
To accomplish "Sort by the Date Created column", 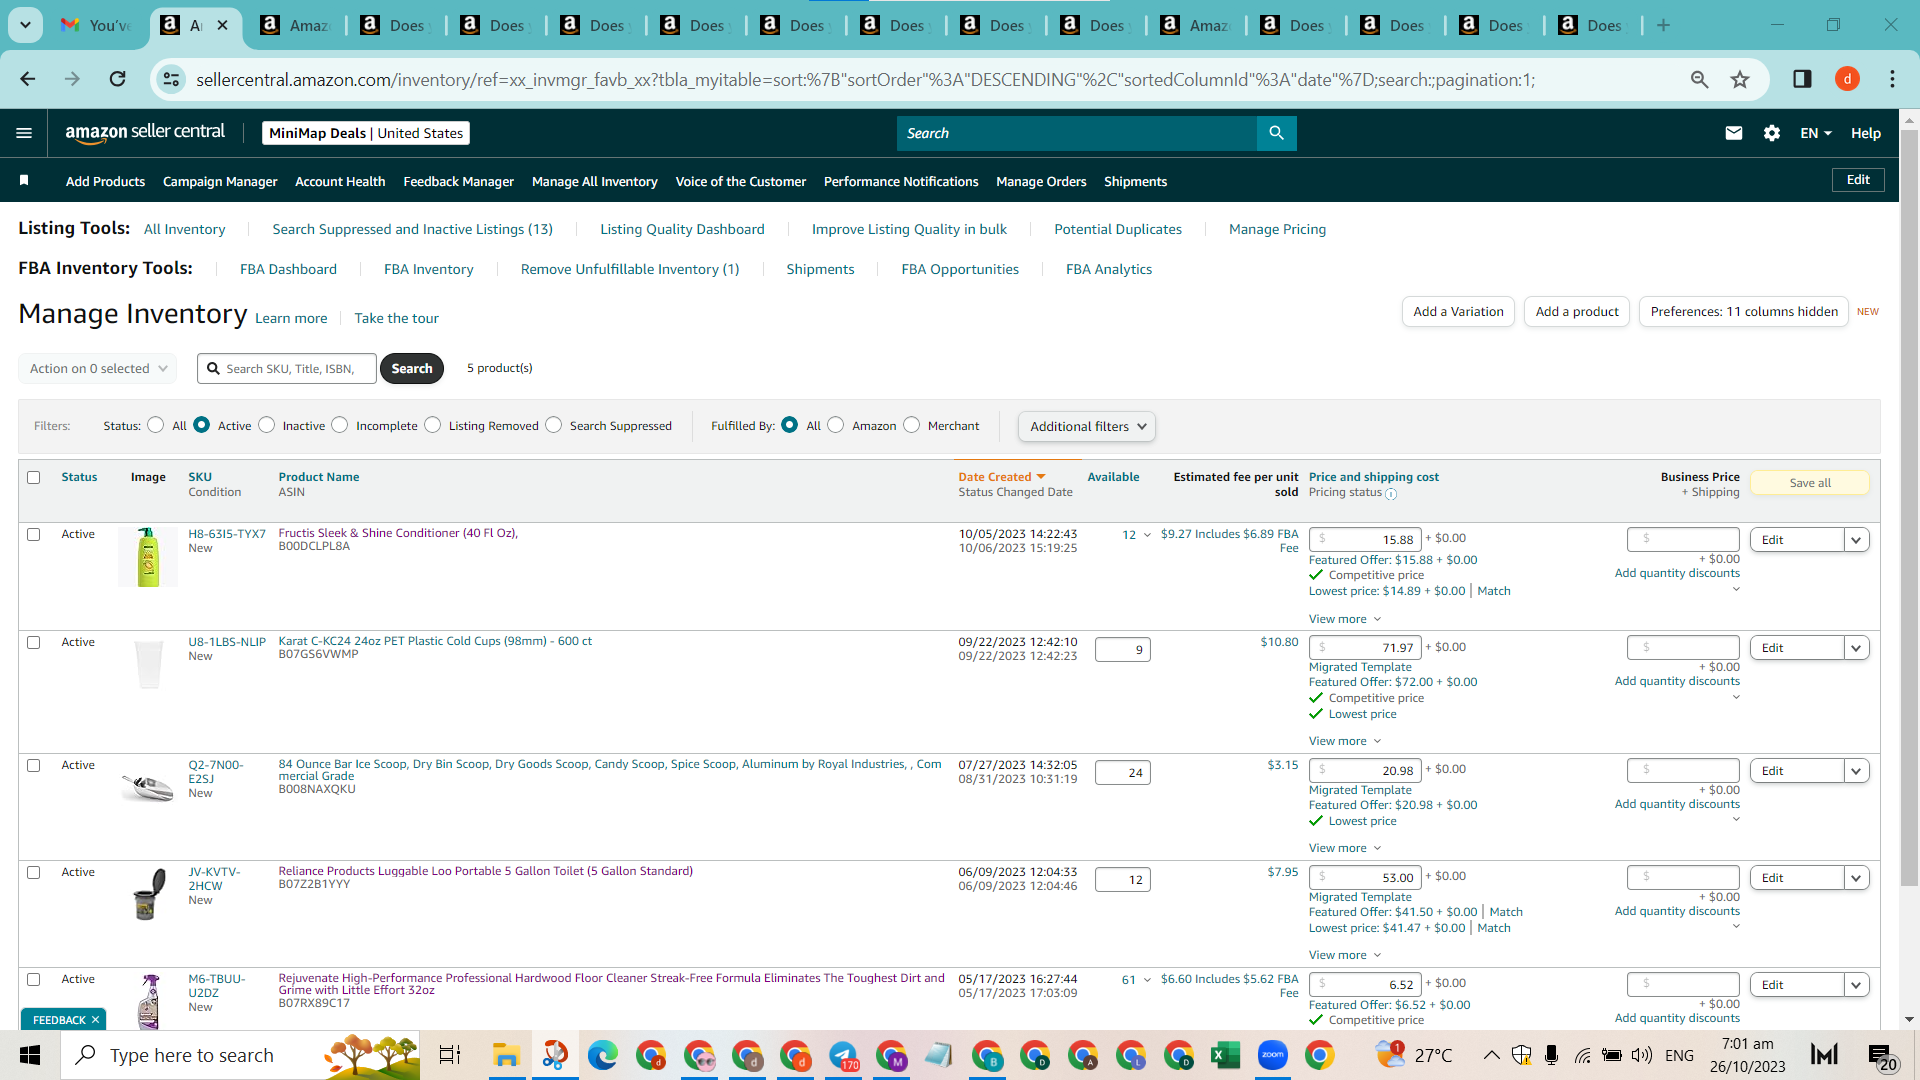I will tap(1001, 477).
